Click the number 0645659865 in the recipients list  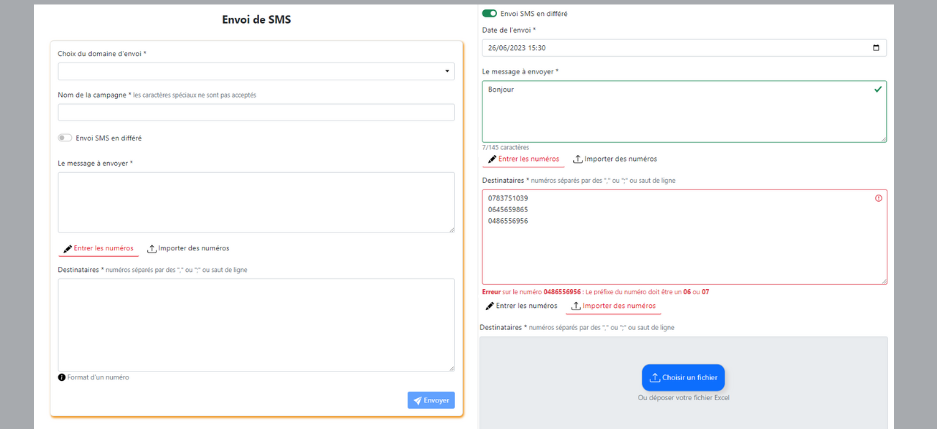[x=508, y=210]
